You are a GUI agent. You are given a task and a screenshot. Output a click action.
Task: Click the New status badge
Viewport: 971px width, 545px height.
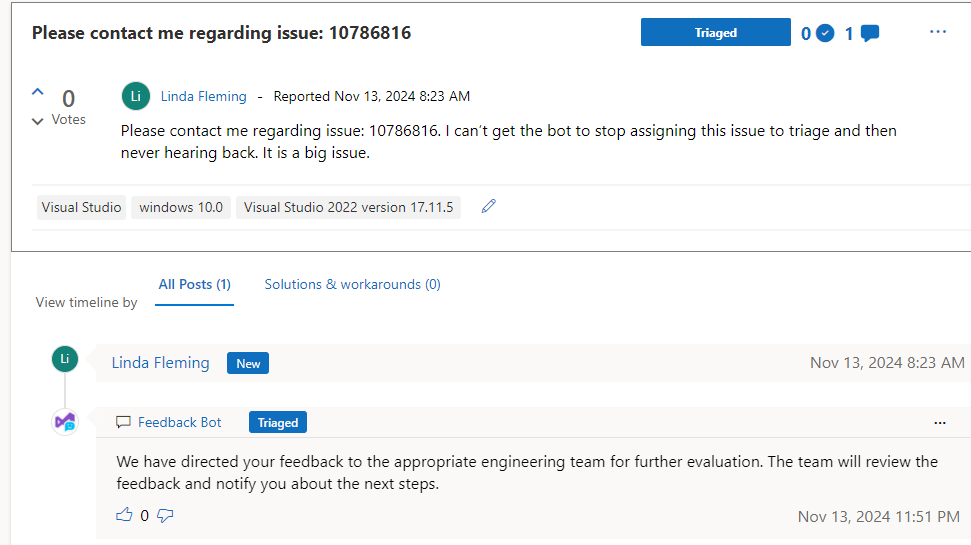(x=248, y=364)
